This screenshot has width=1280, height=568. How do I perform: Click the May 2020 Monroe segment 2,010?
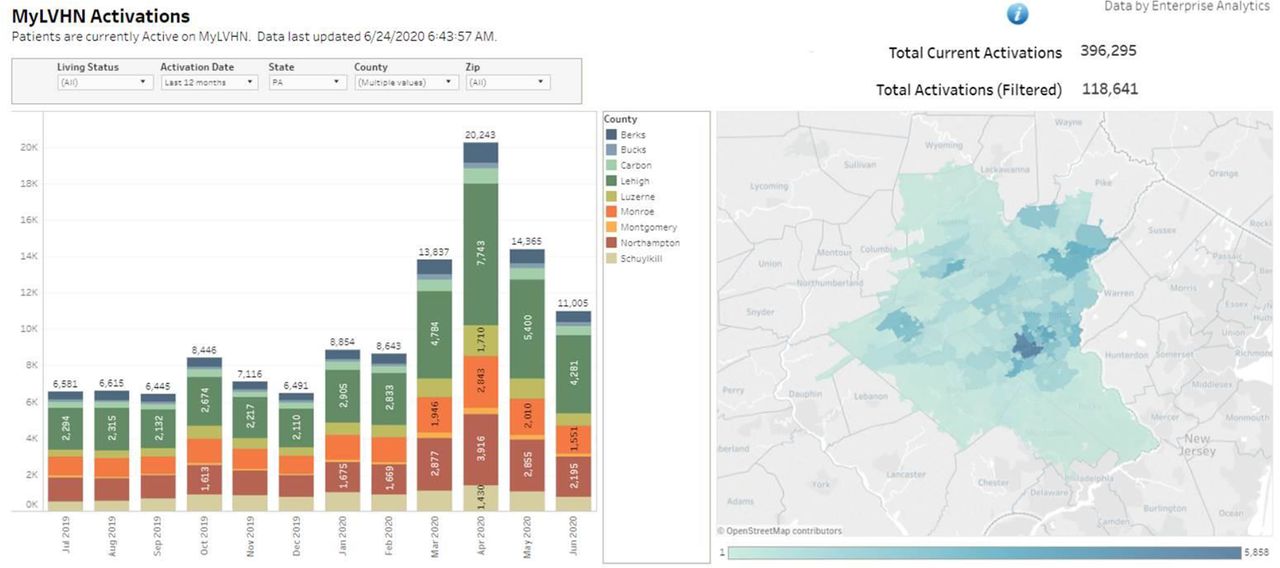point(527,416)
